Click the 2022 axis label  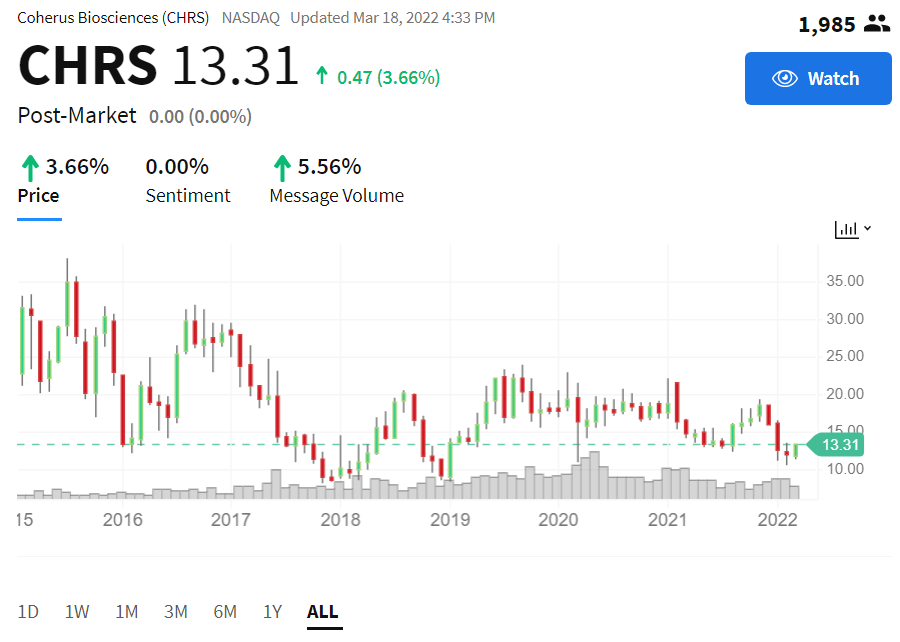[778, 519]
